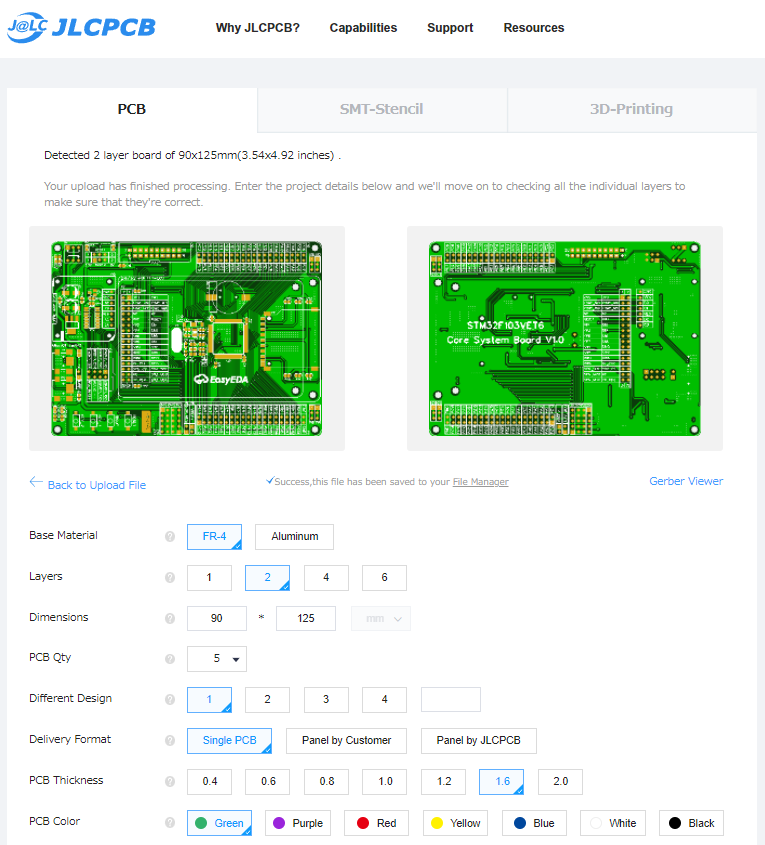Set PCB thickness to 0.8

click(326, 781)
